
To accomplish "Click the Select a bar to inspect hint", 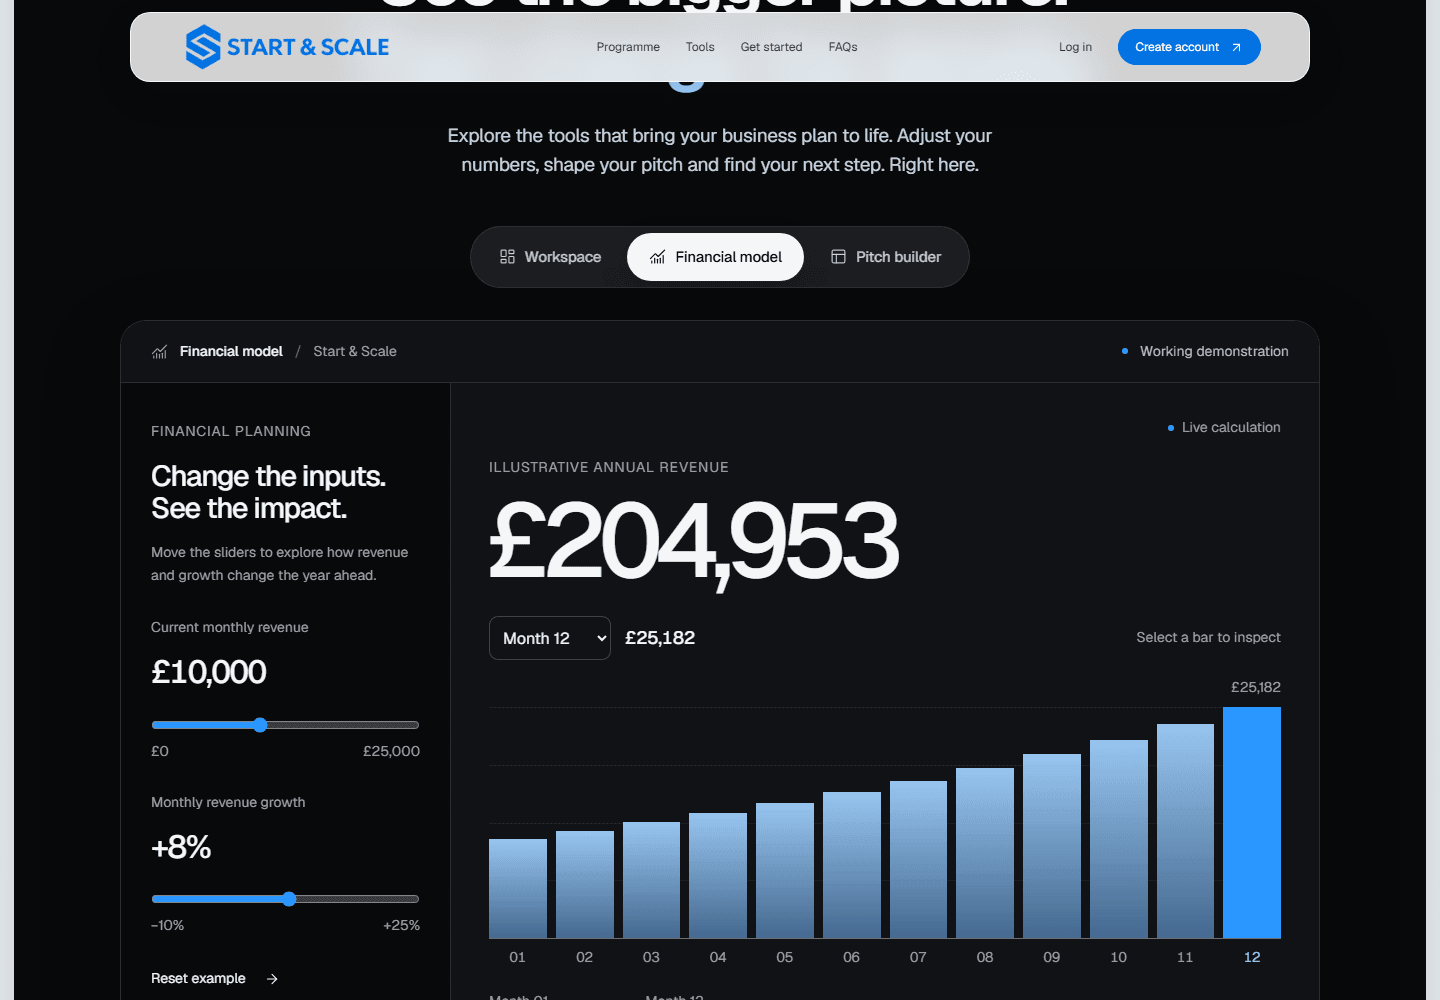I will pos(1208,637).
